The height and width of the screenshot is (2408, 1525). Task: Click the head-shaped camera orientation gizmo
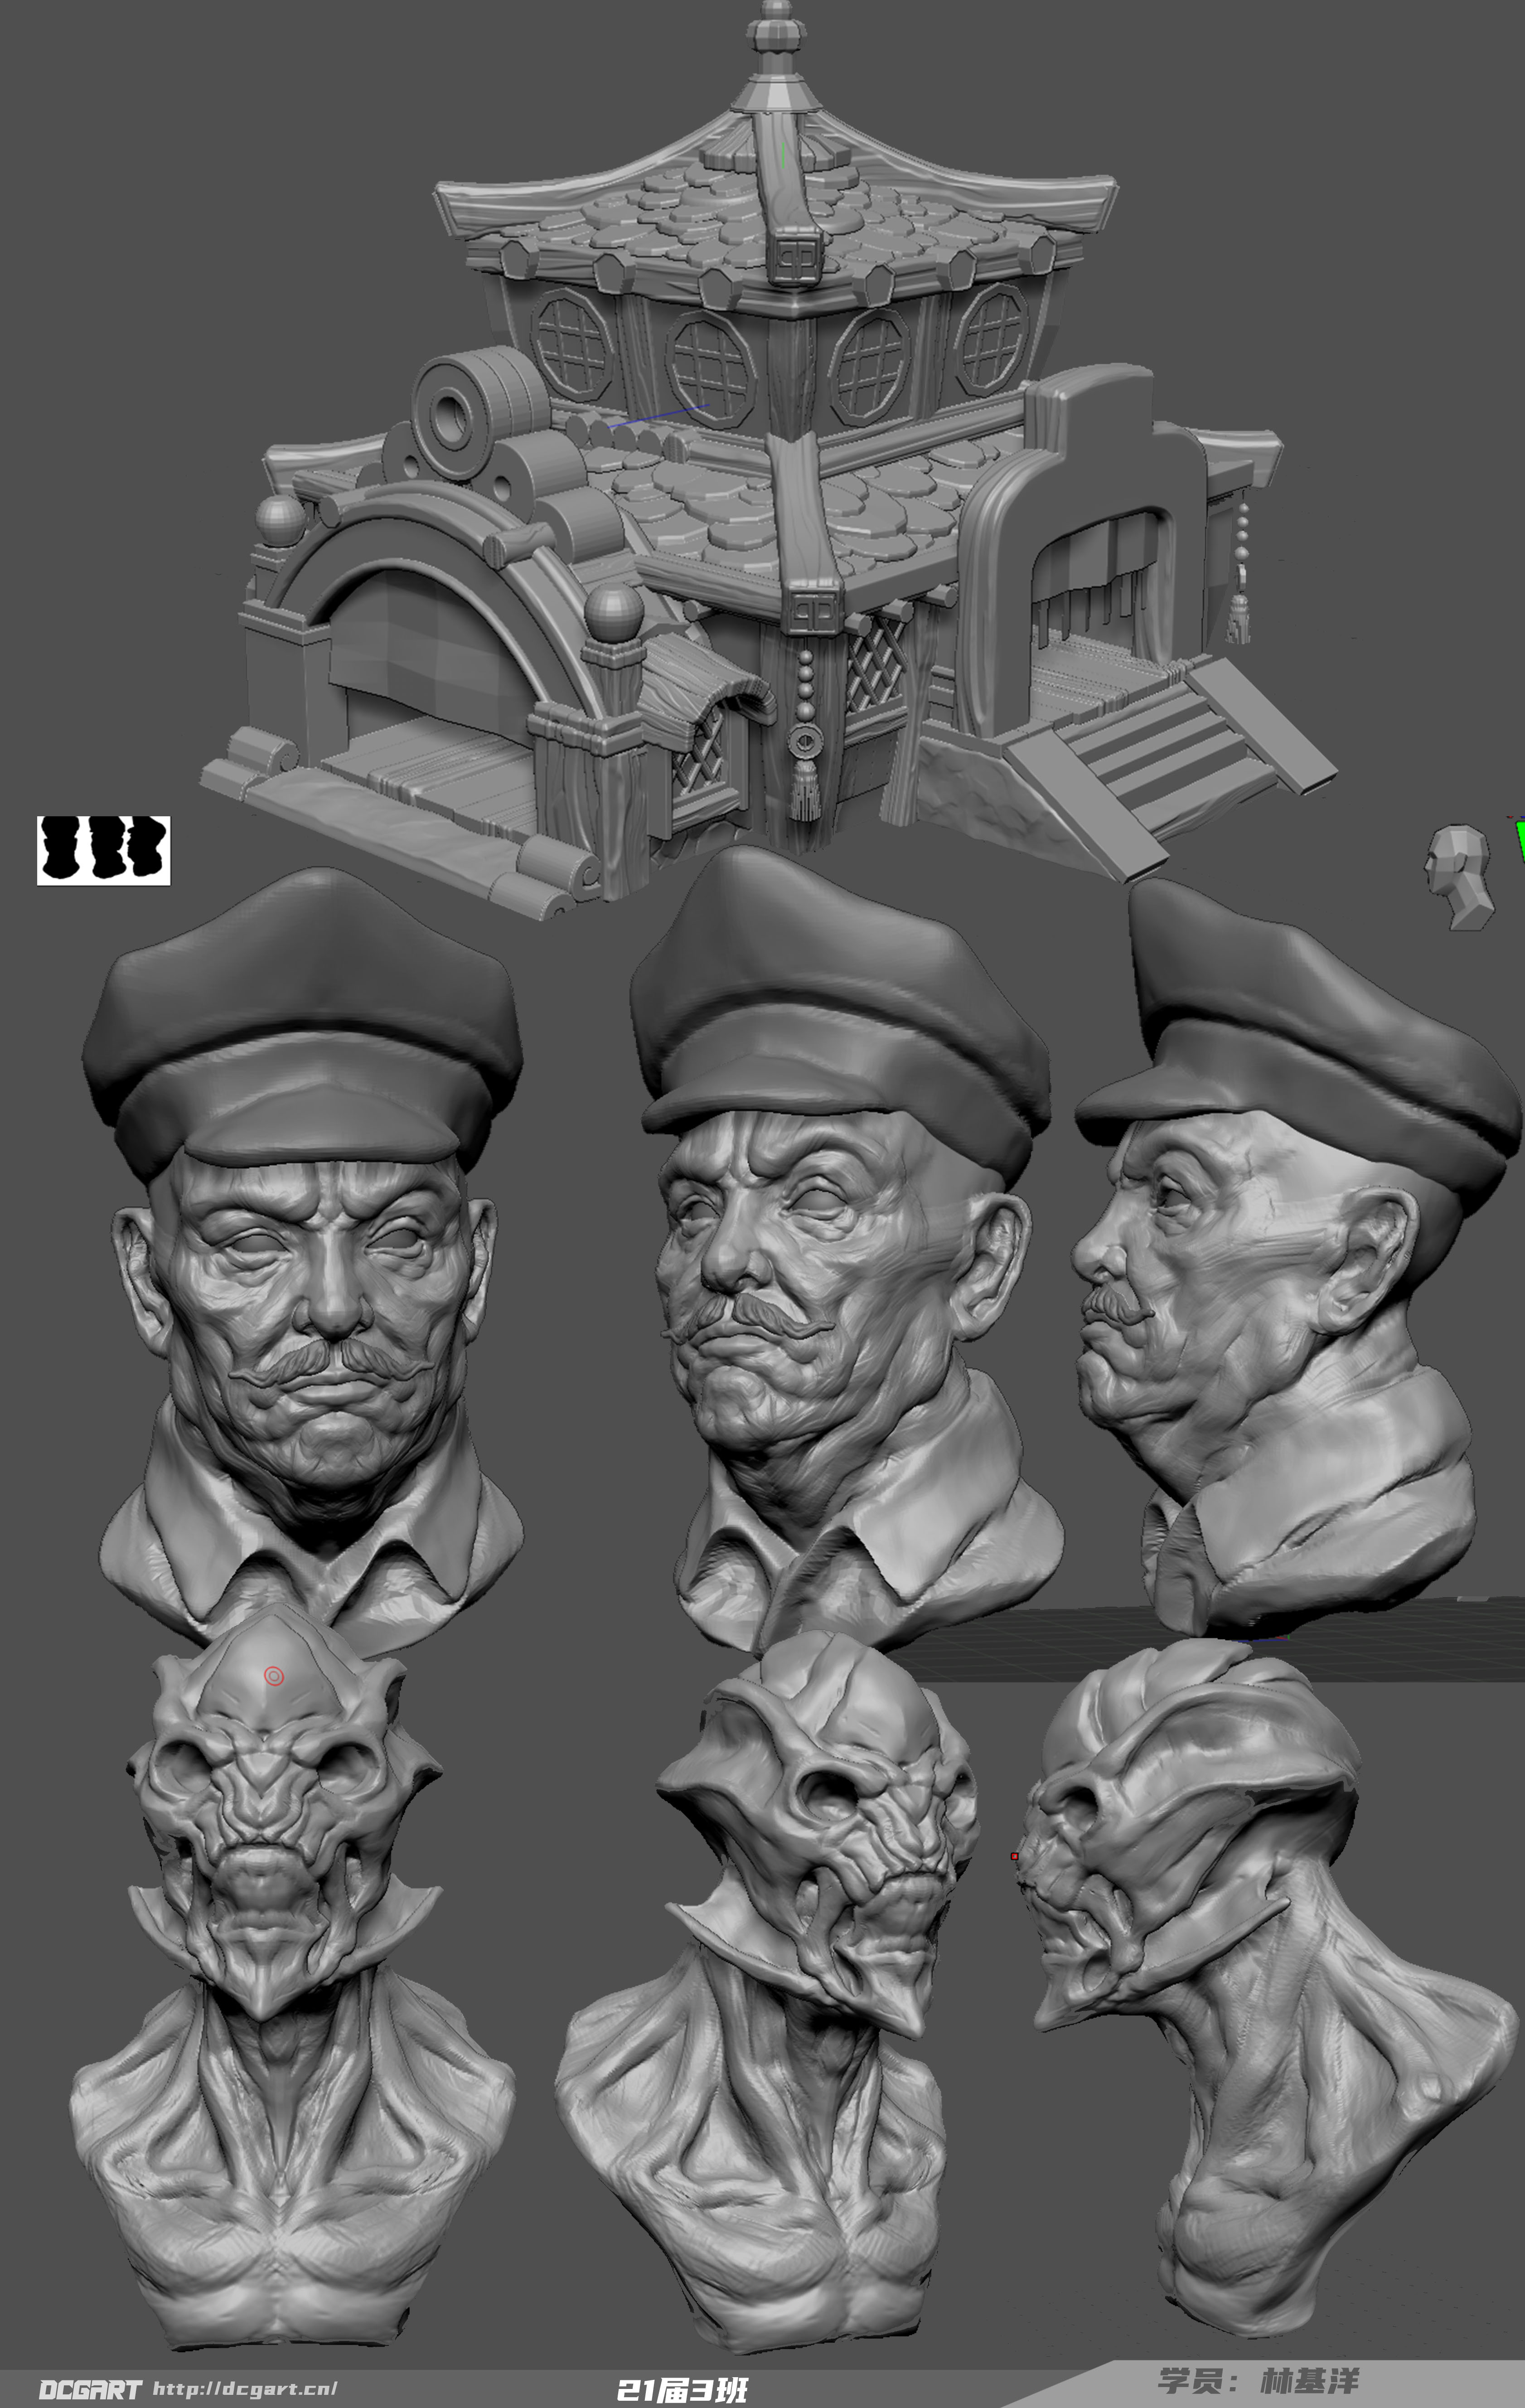point(1460,876)
